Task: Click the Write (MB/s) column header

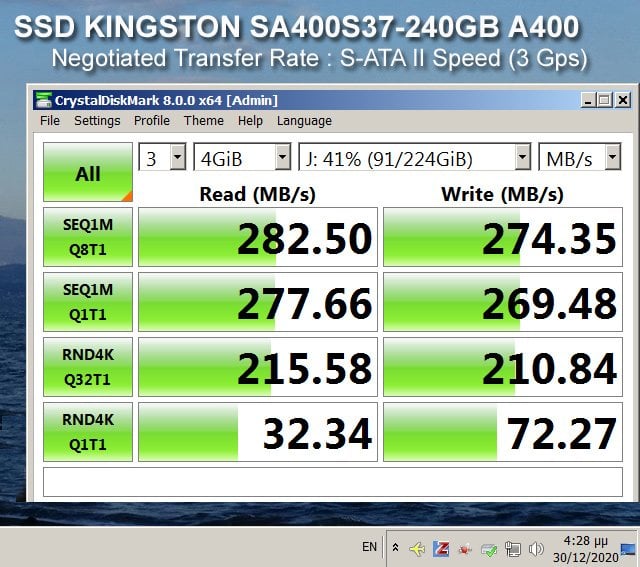Action: tap(502, 194)
